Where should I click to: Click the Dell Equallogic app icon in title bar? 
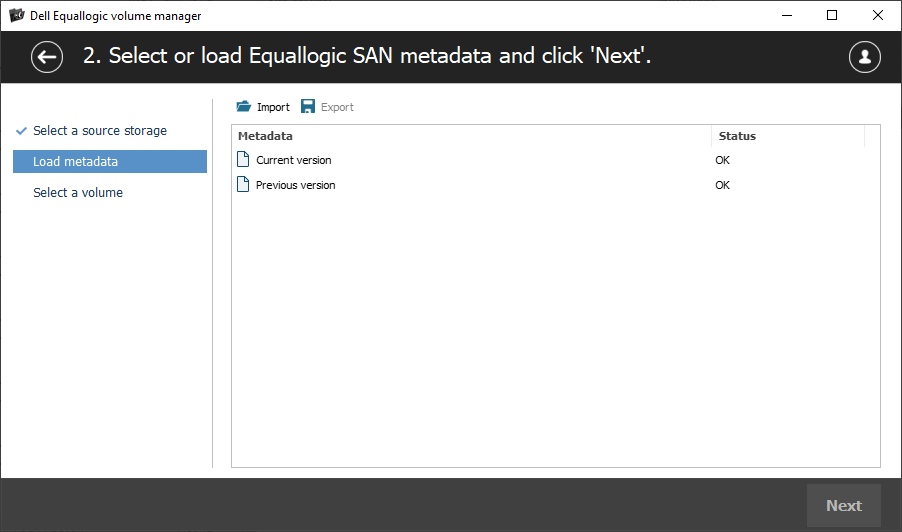(x=17, y=16)
